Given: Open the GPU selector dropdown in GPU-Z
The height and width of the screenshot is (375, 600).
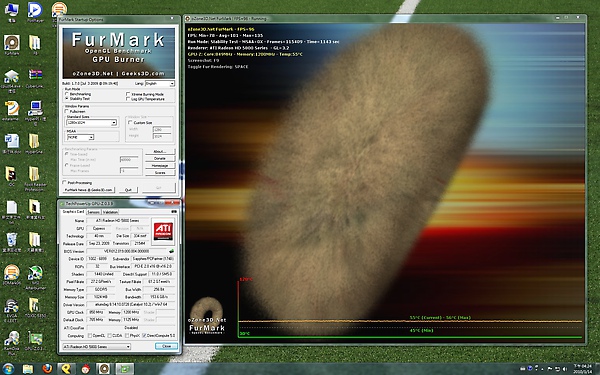Looking at the screenshot, I should (x=96, y=347).
